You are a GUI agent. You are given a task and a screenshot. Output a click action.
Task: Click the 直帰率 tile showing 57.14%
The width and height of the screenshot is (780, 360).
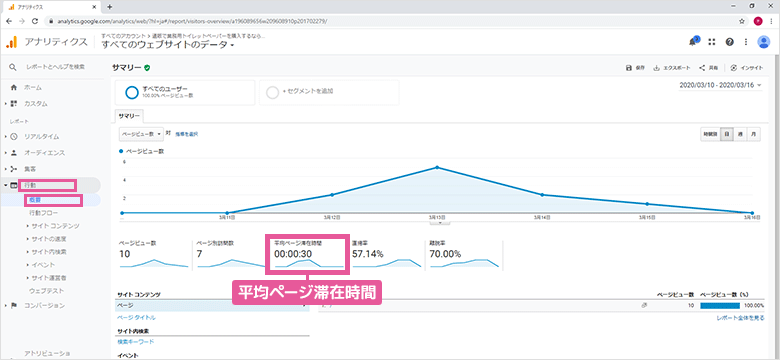[387, 255]
